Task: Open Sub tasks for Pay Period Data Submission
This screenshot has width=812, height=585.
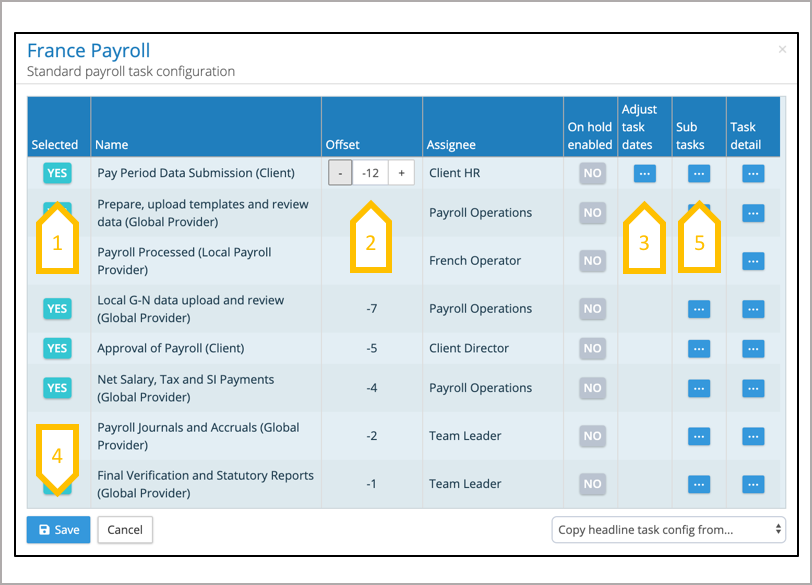Action: point(699,173)
